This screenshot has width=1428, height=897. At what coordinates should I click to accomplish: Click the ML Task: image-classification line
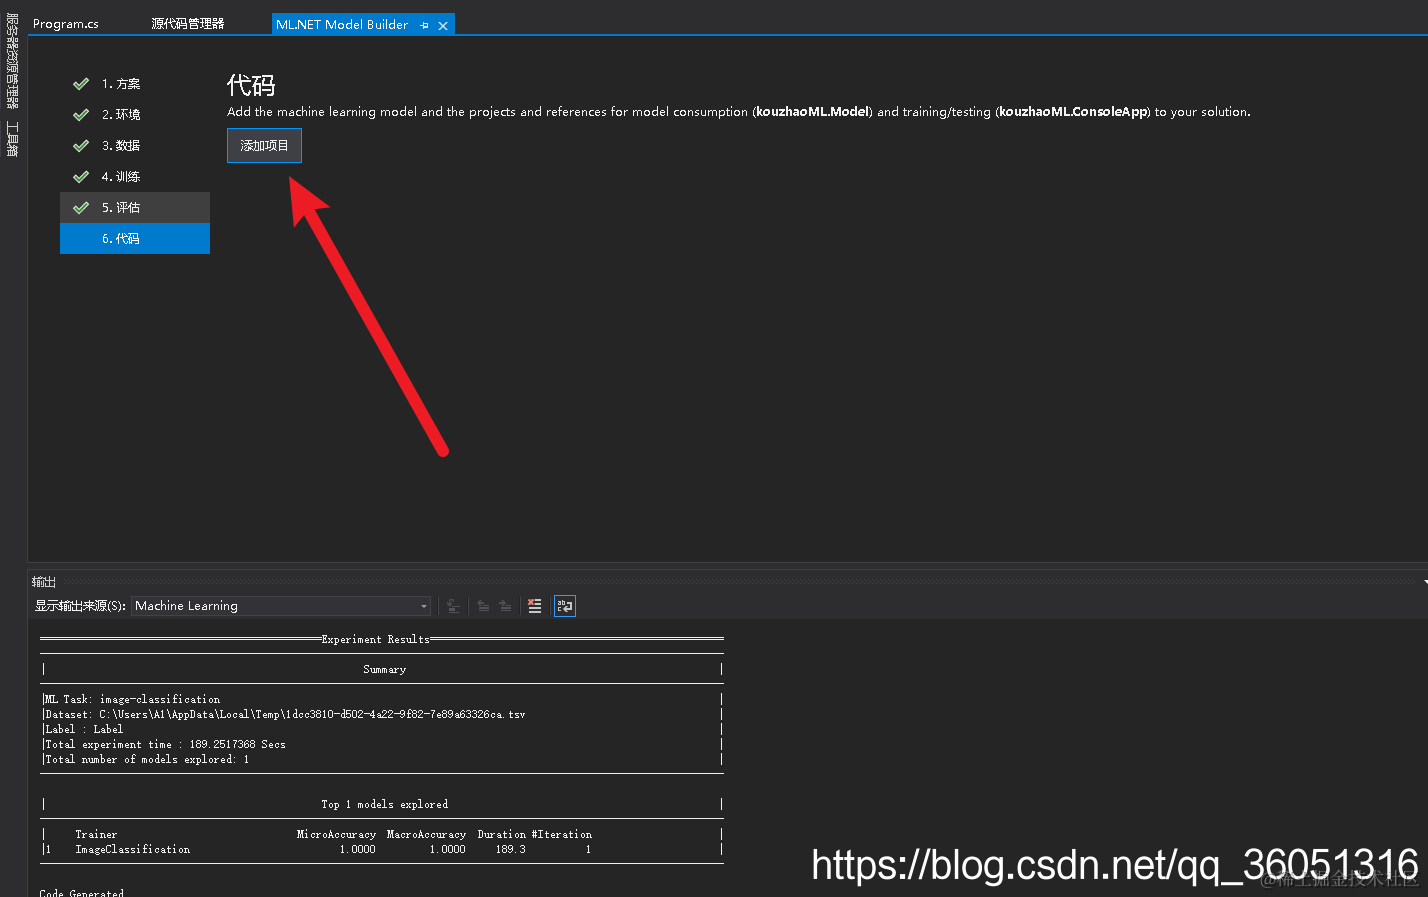[131, 699]
